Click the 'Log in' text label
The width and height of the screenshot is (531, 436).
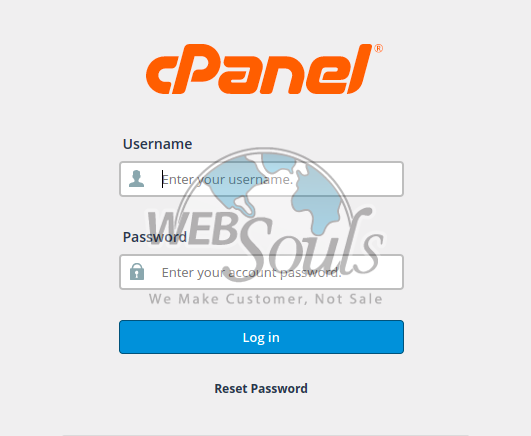261,337
